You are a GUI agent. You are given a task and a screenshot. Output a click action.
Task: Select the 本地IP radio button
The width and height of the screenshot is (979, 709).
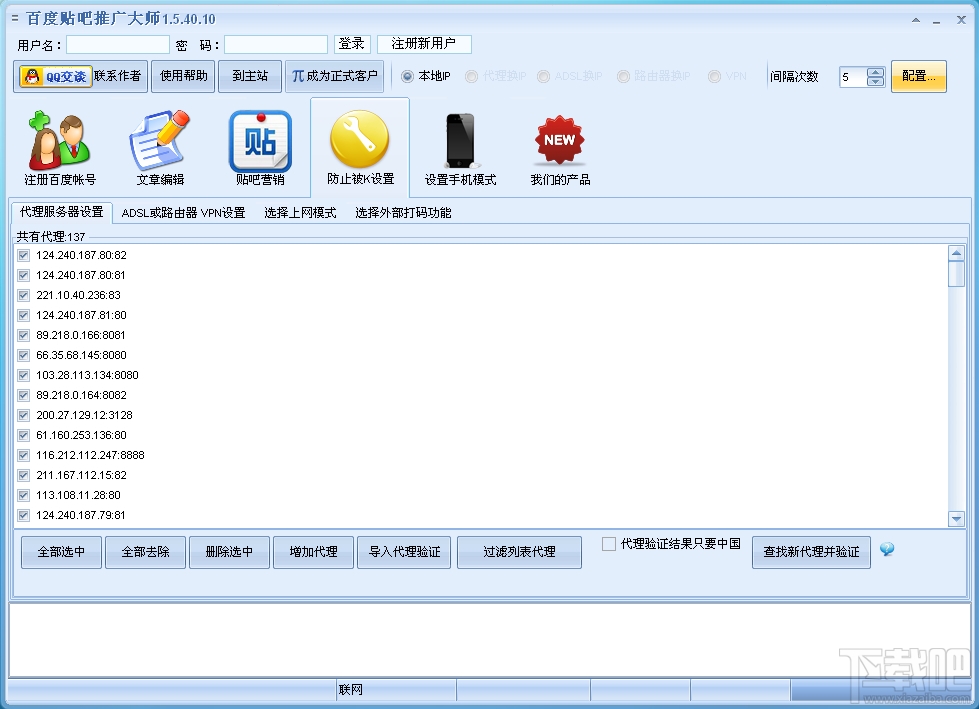408,76
